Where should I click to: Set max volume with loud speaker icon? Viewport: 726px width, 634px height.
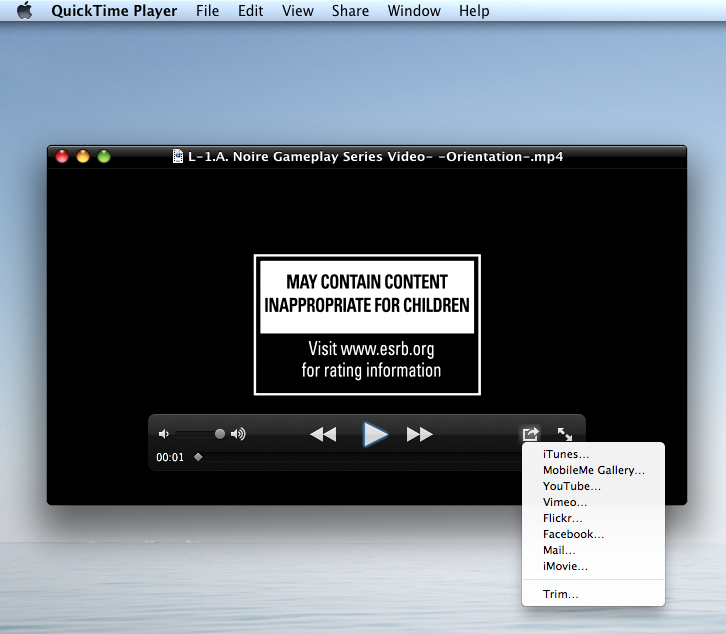pyautogui.click(x=238, y=434)
